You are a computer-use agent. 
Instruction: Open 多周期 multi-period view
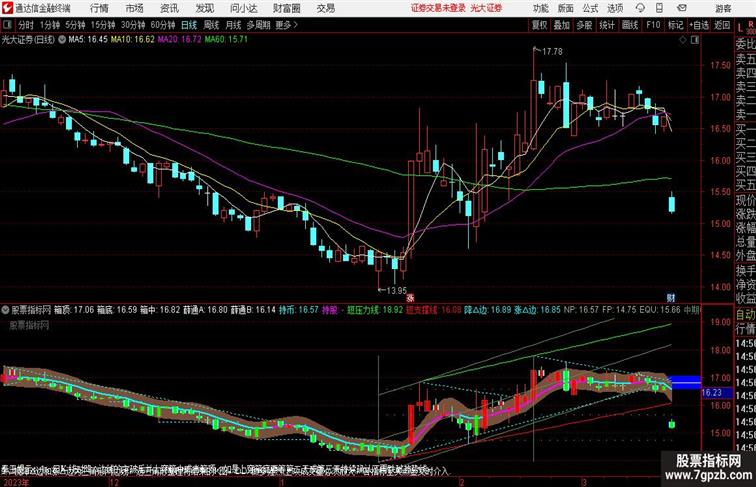[x=258, y=25]
